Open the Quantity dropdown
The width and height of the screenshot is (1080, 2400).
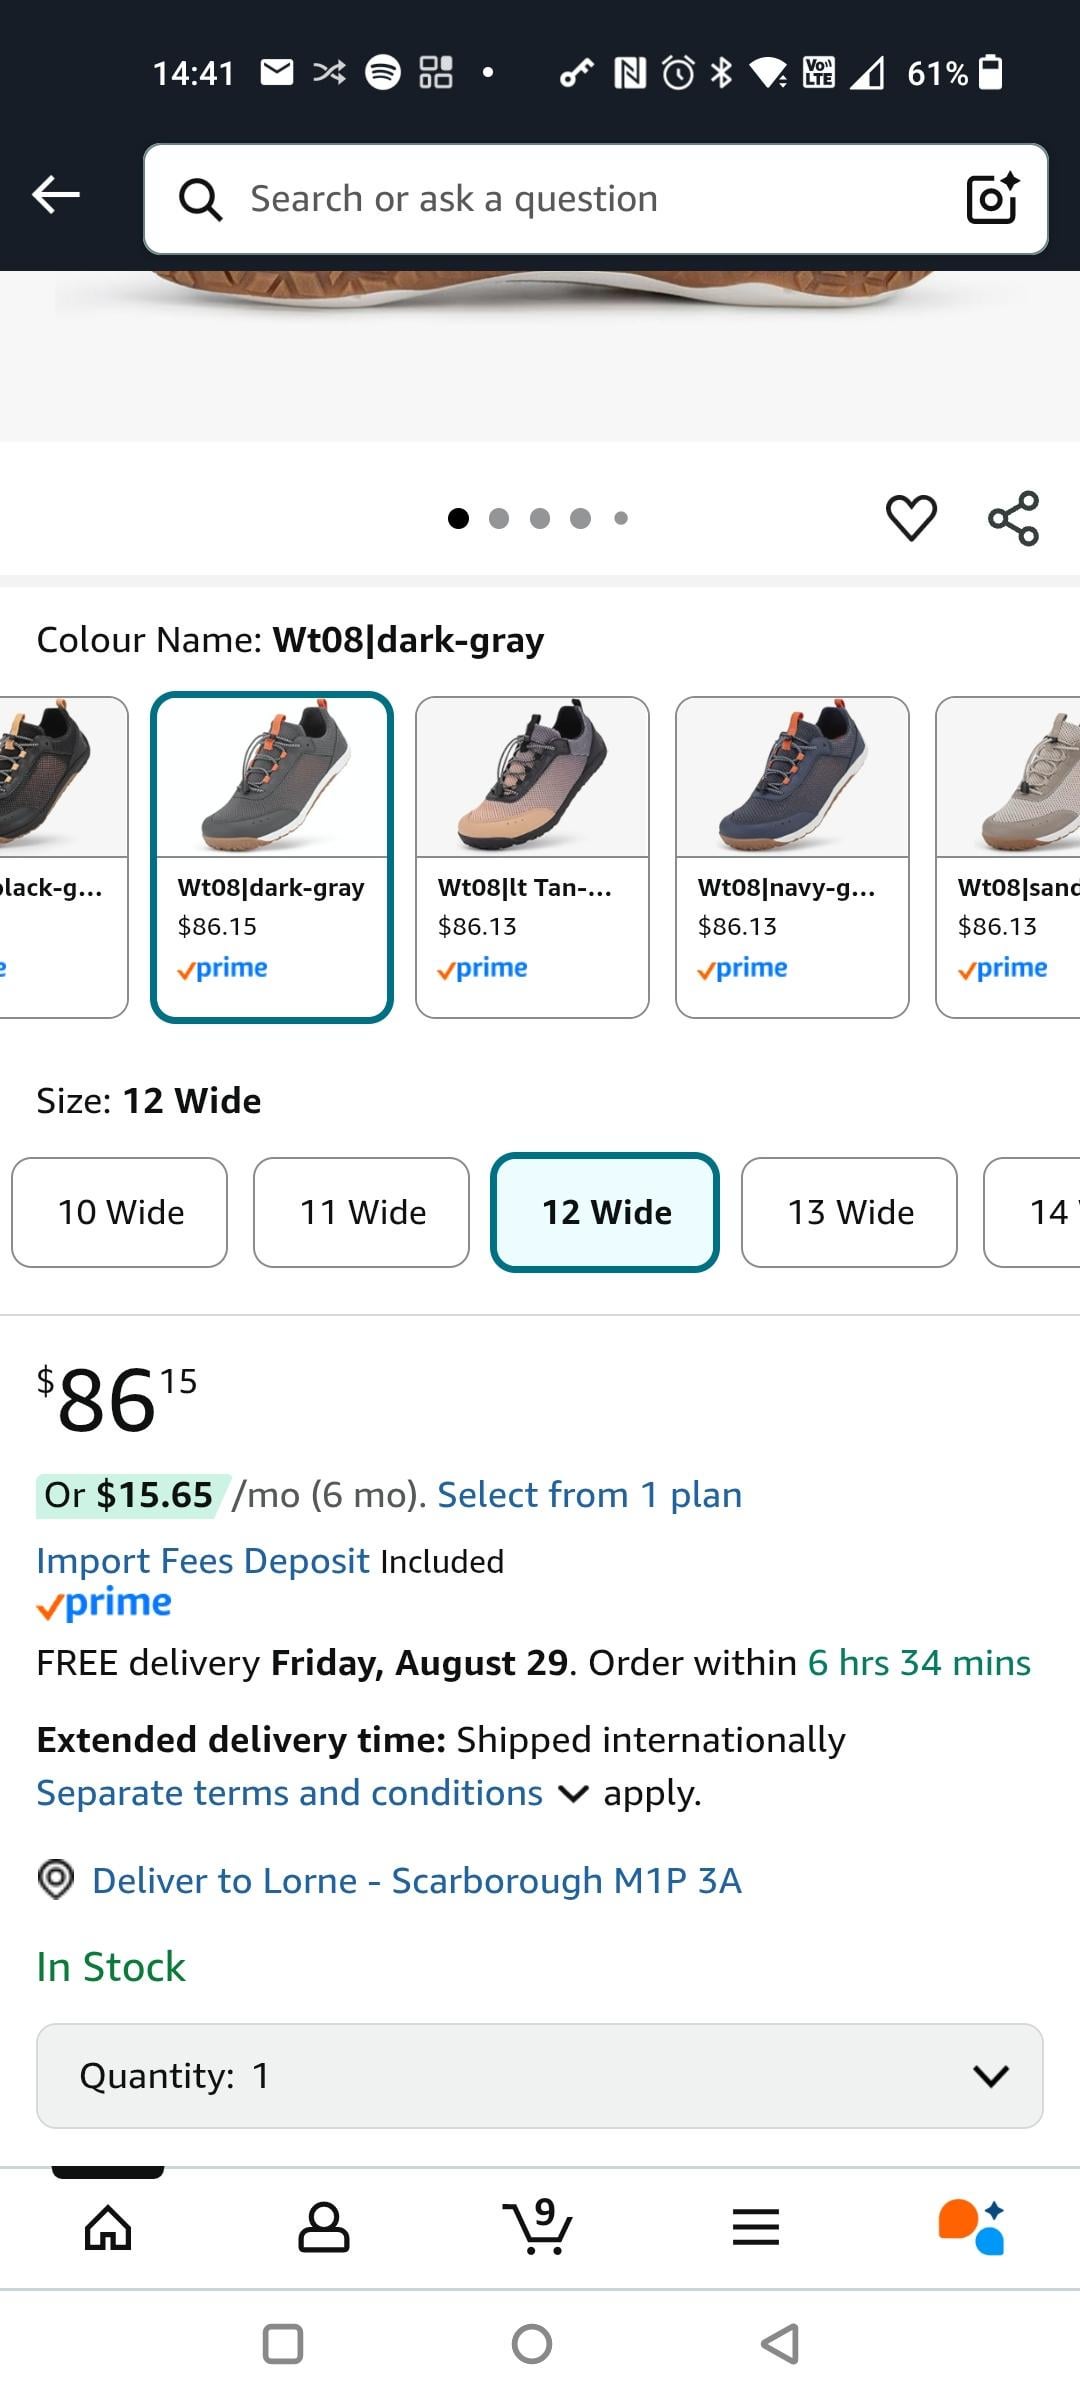point(540,2076)
